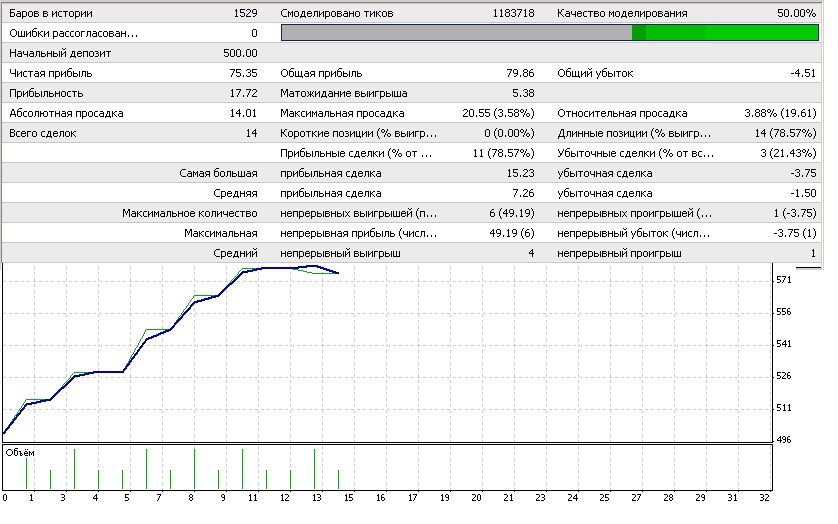
Task: Click the -4.51 loss value
Action: [803, 73]
